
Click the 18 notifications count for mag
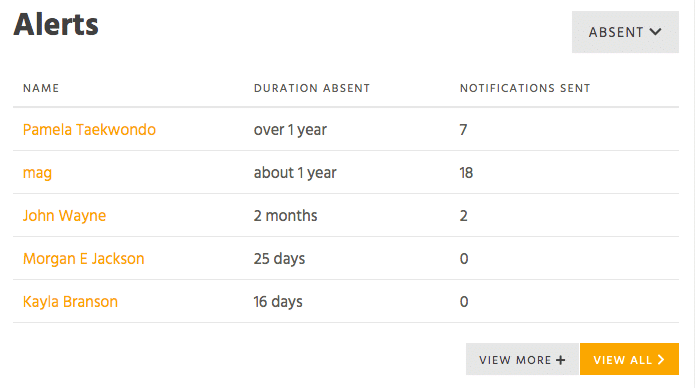pos(466,172)
